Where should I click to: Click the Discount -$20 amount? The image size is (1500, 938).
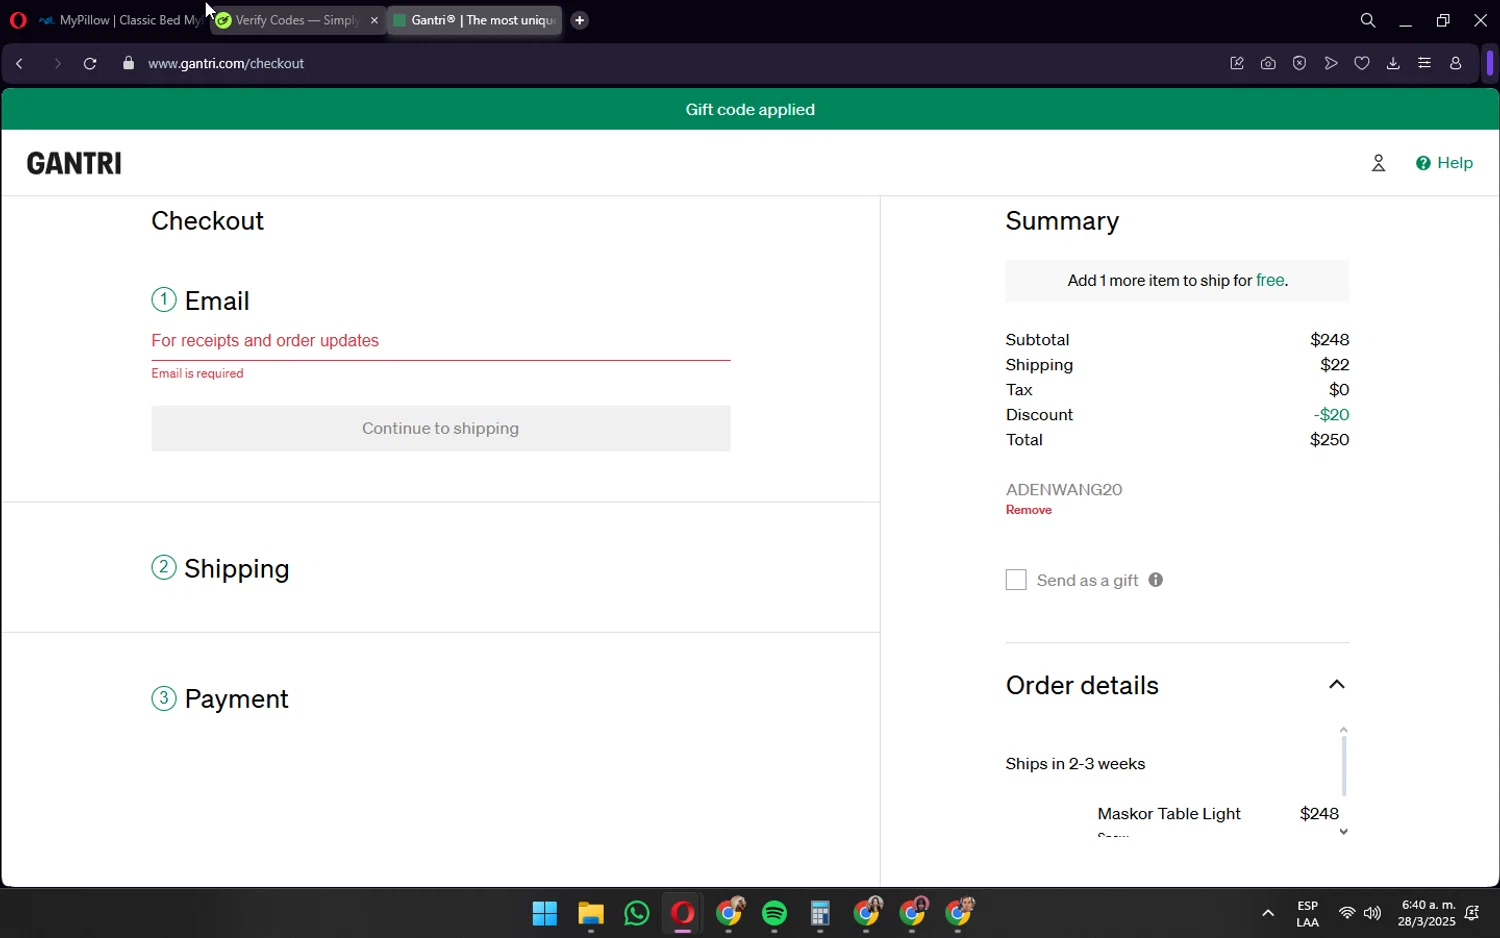1331,415
